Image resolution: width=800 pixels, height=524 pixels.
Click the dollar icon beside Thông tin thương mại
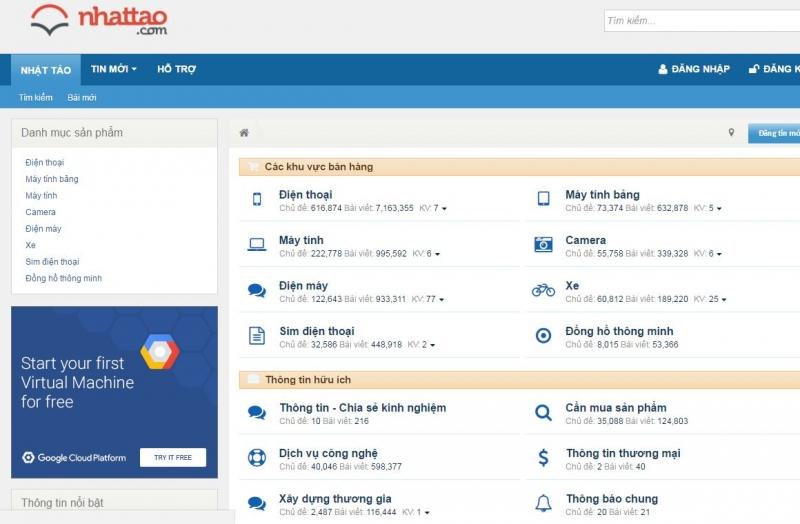pos(543,457)
